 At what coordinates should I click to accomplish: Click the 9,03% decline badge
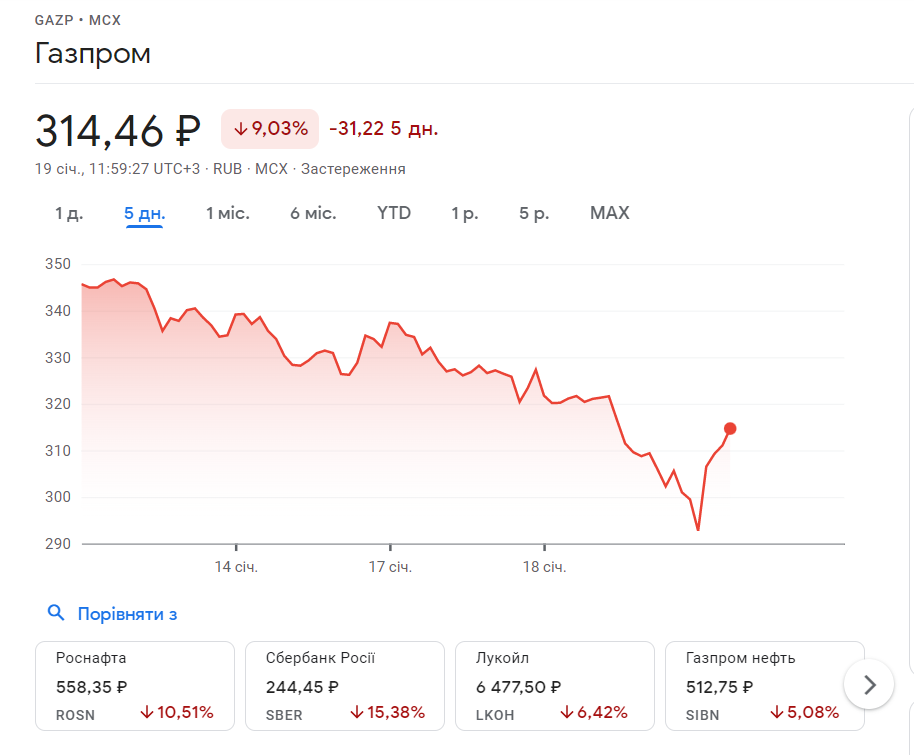[270, 129]
